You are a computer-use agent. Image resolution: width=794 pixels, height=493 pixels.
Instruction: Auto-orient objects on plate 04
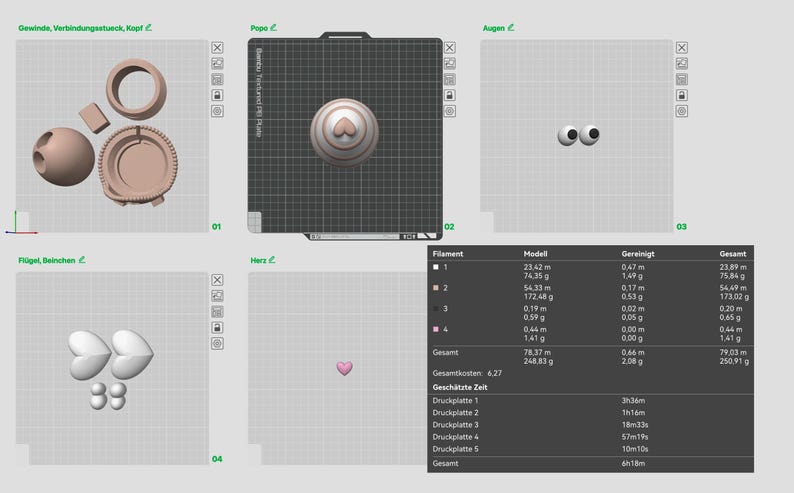[x=217, y=296]
